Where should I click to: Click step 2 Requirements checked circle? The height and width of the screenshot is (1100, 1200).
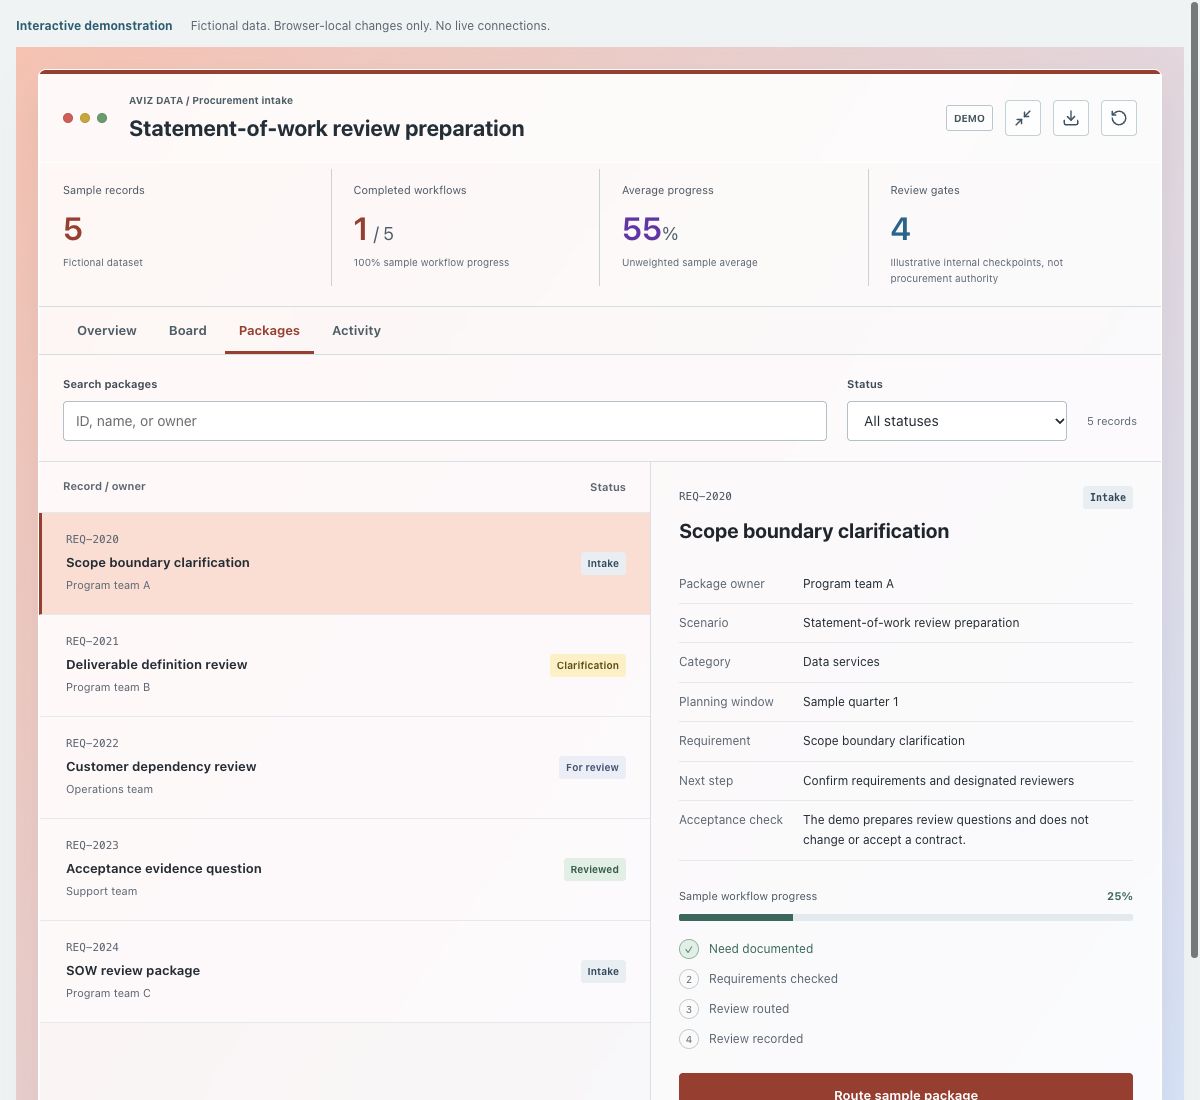(689, 979)
